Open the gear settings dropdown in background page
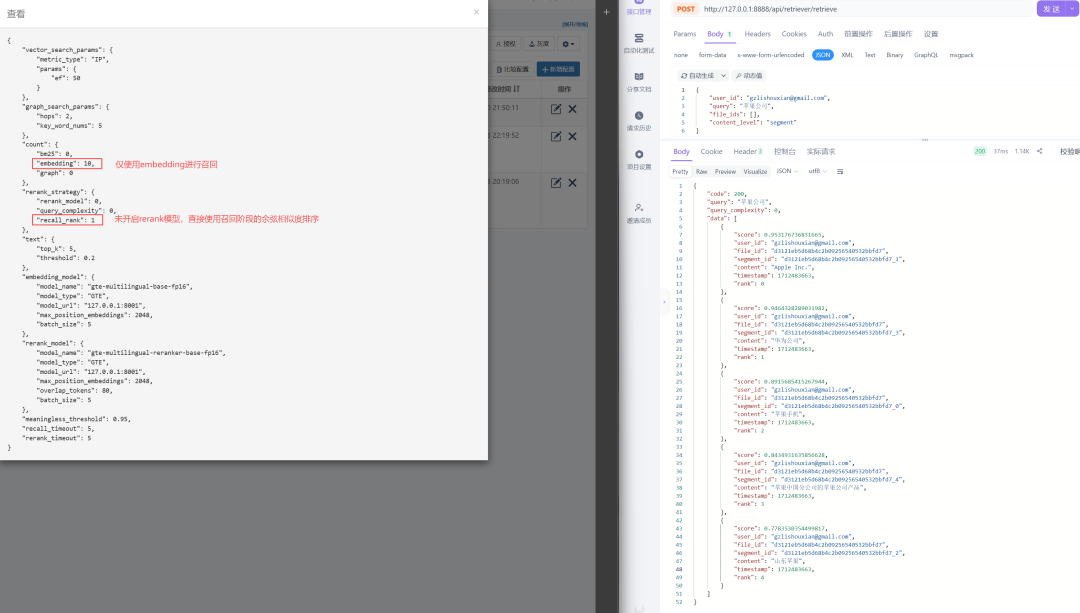This screenshot has width=1080, height=613. pos(568,44)
